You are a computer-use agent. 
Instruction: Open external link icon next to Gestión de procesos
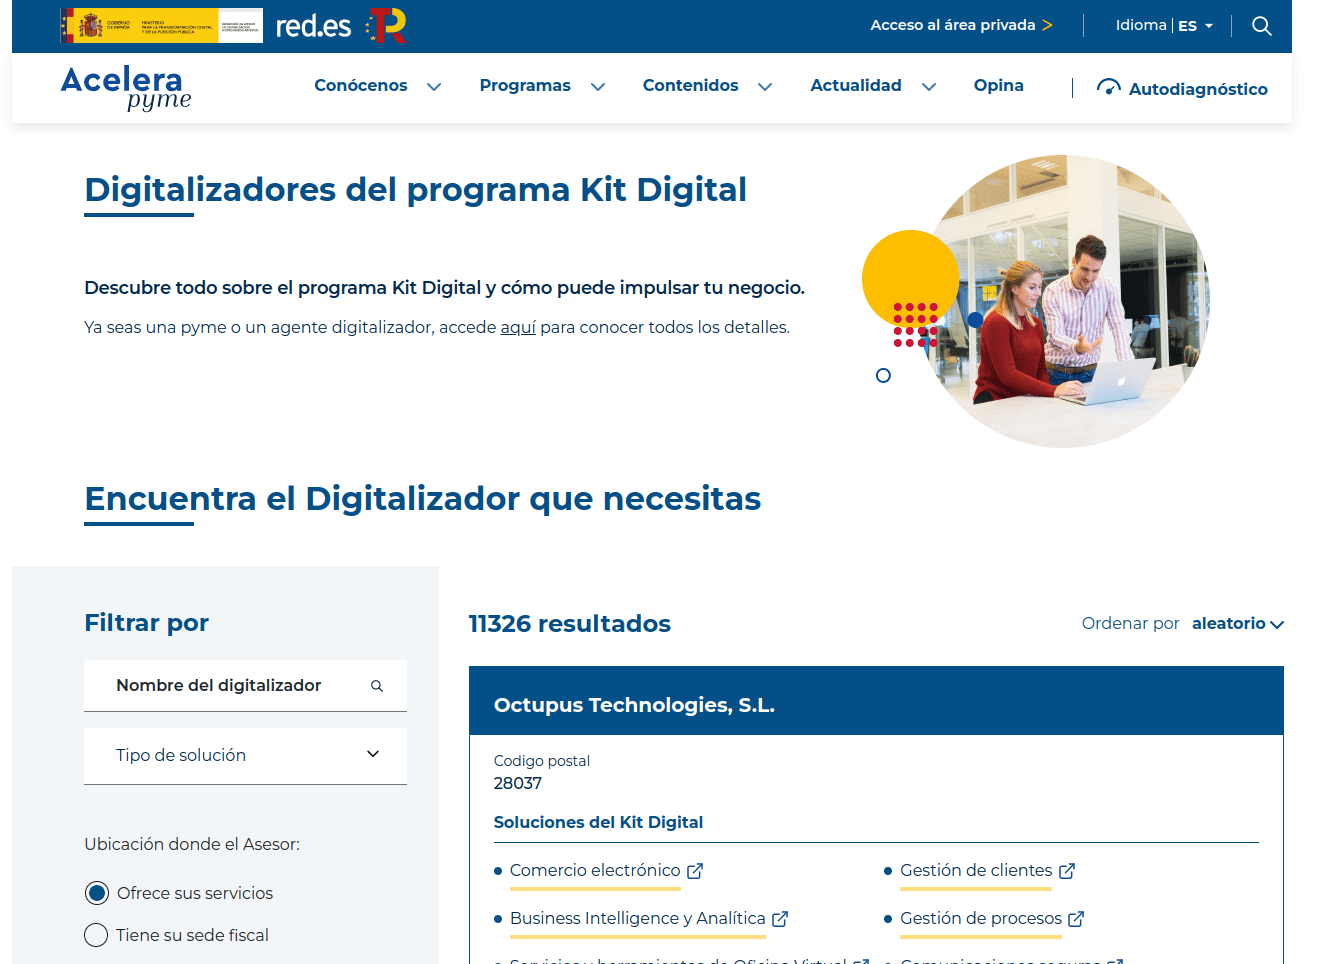pos(1076,919)
